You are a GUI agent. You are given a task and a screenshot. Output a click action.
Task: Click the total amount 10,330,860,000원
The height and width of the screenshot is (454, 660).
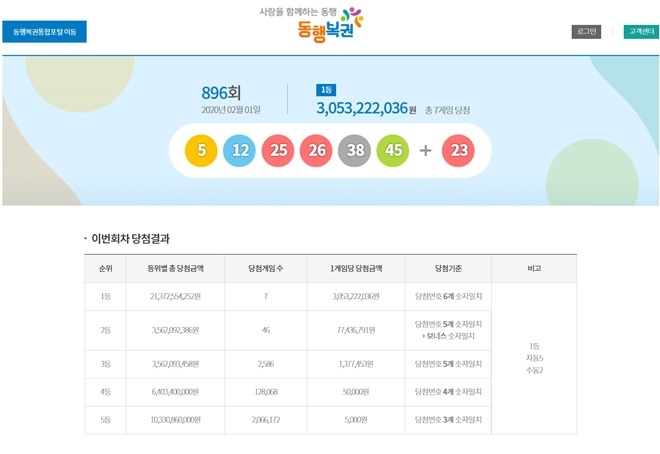176,420
